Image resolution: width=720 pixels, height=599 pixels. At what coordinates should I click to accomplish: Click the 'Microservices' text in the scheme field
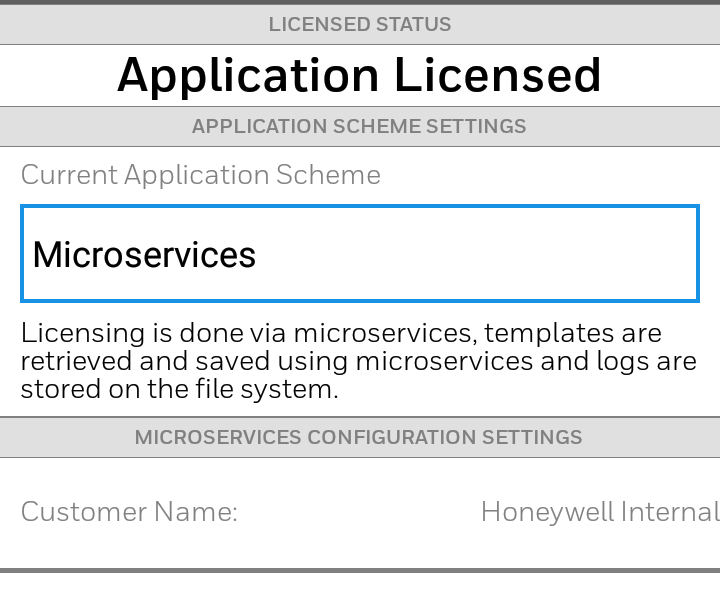(x=144, y=255)
